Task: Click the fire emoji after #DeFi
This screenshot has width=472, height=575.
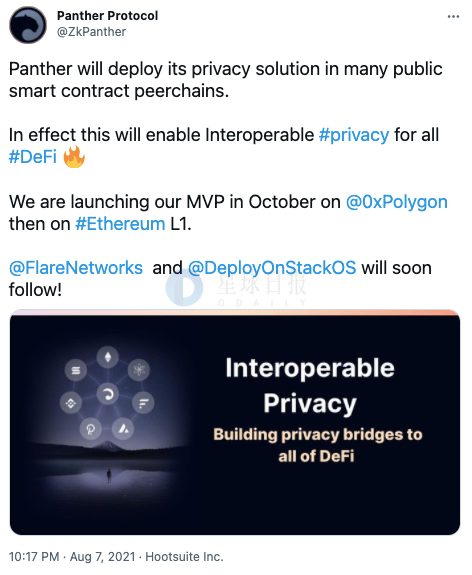Action: [74, 157]
